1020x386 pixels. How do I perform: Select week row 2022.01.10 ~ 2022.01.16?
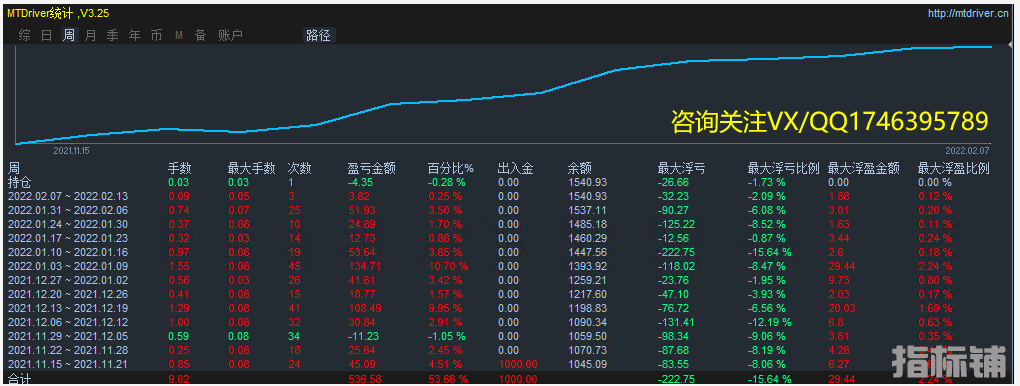click(x=68, y=252)
